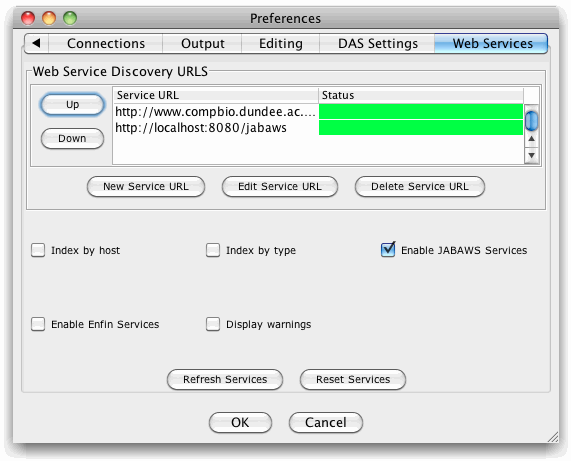Minimize Preferences with the yellow button
Image resolution: width=571 pixels, height=461 pixels.
point(49,18)
